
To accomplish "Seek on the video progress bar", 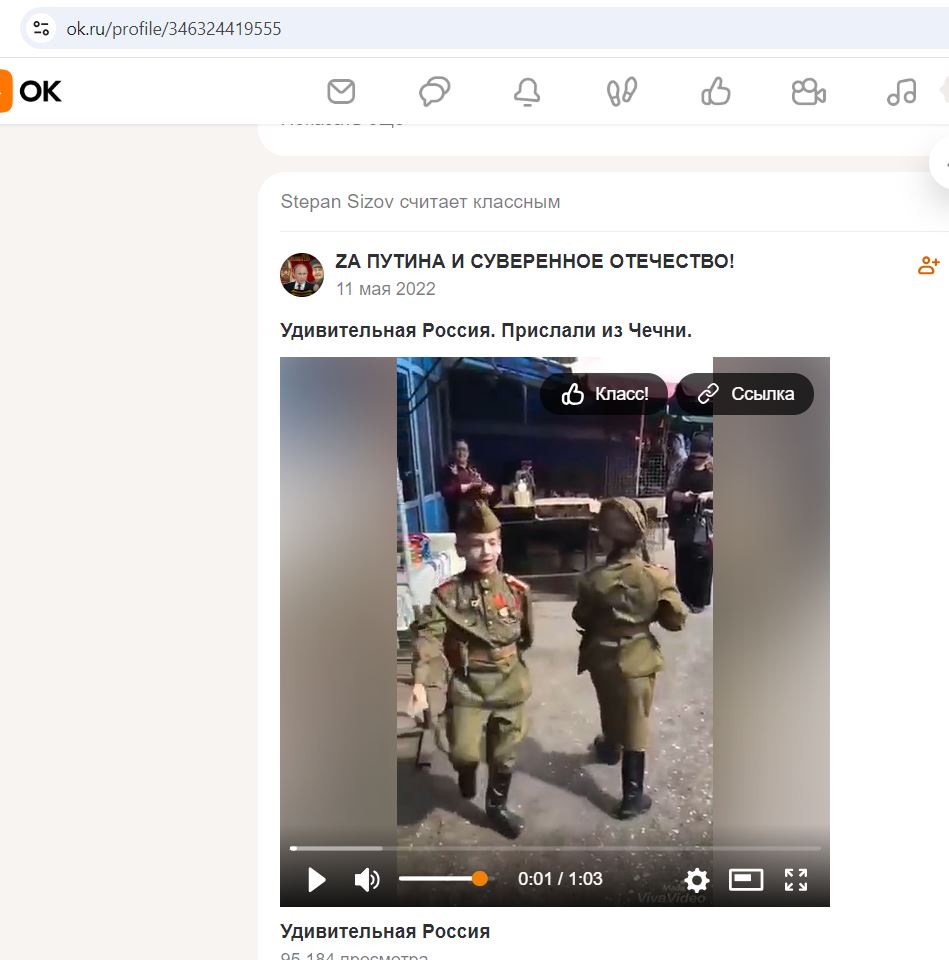I will pos(555,848).
